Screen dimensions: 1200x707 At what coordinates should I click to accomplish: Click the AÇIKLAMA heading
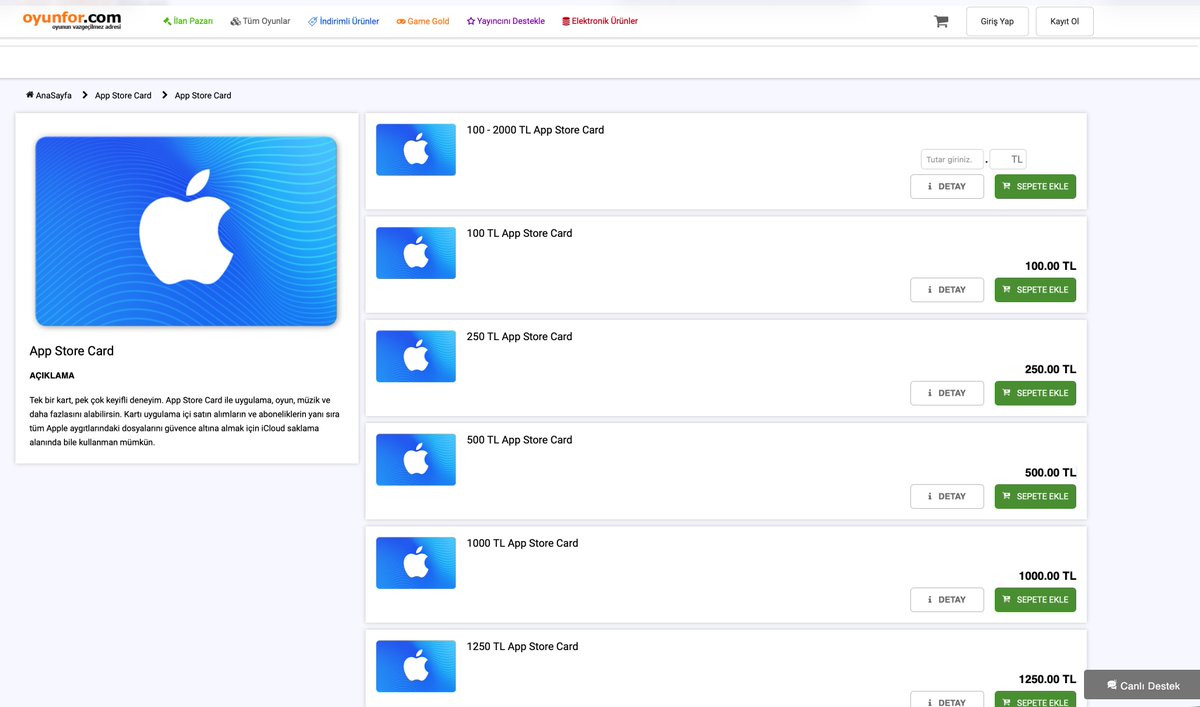(x=52, y=376)
